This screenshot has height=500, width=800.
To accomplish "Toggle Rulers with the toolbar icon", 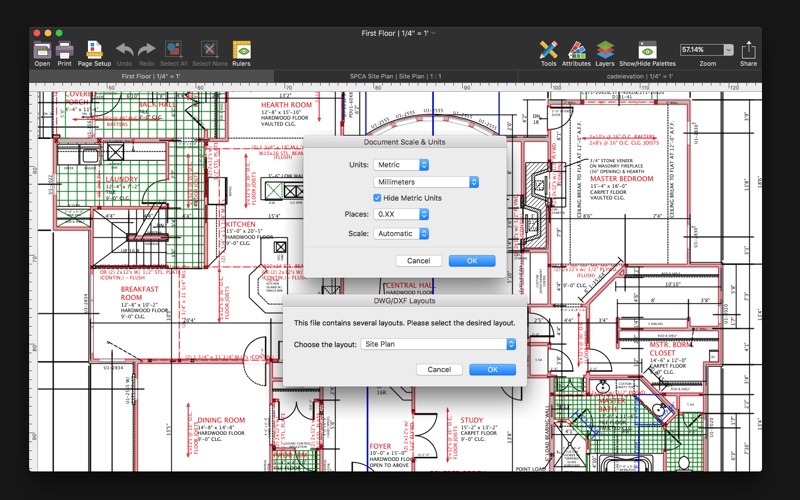I will 241,50.
